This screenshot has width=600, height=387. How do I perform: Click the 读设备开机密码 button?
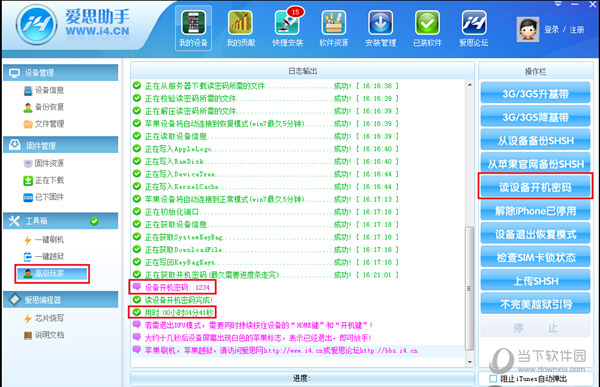(x=535, y=187)
